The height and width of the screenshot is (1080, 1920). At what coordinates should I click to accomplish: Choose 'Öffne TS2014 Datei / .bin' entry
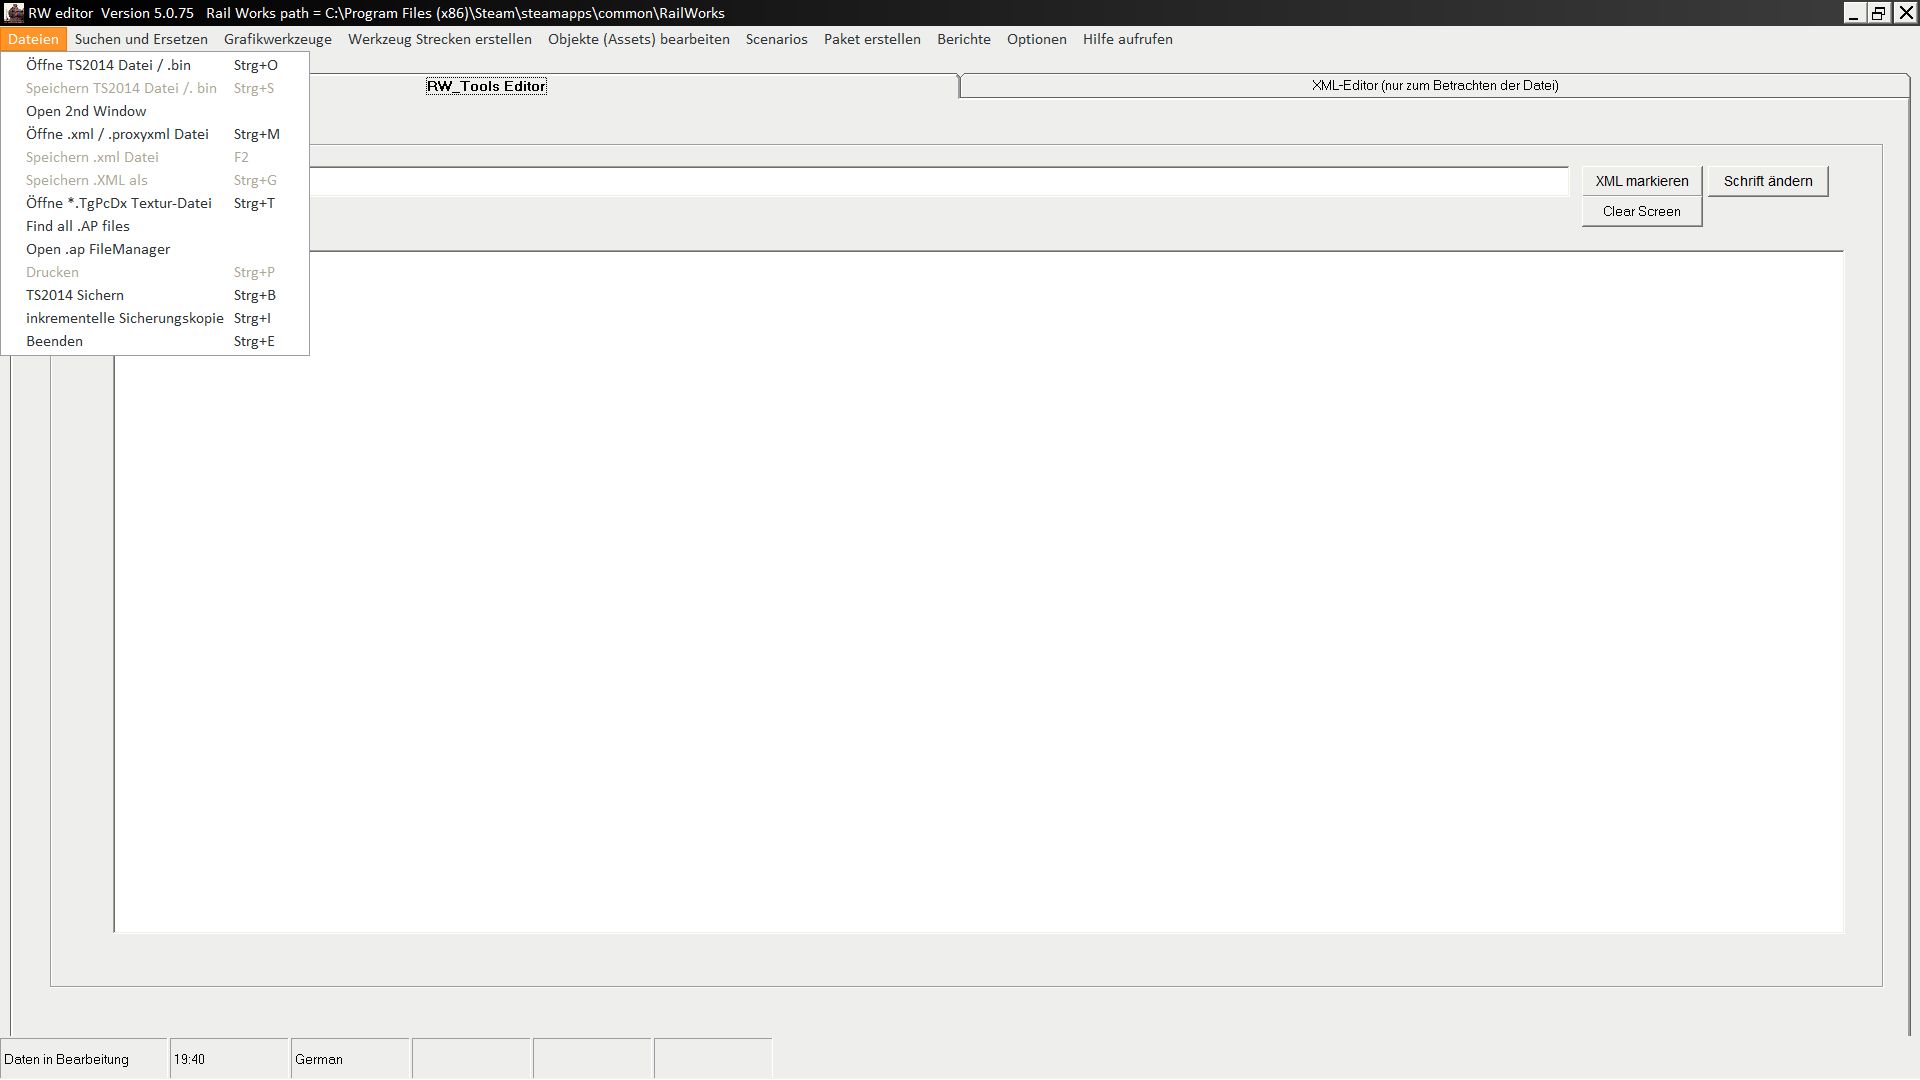coord(108,65)
